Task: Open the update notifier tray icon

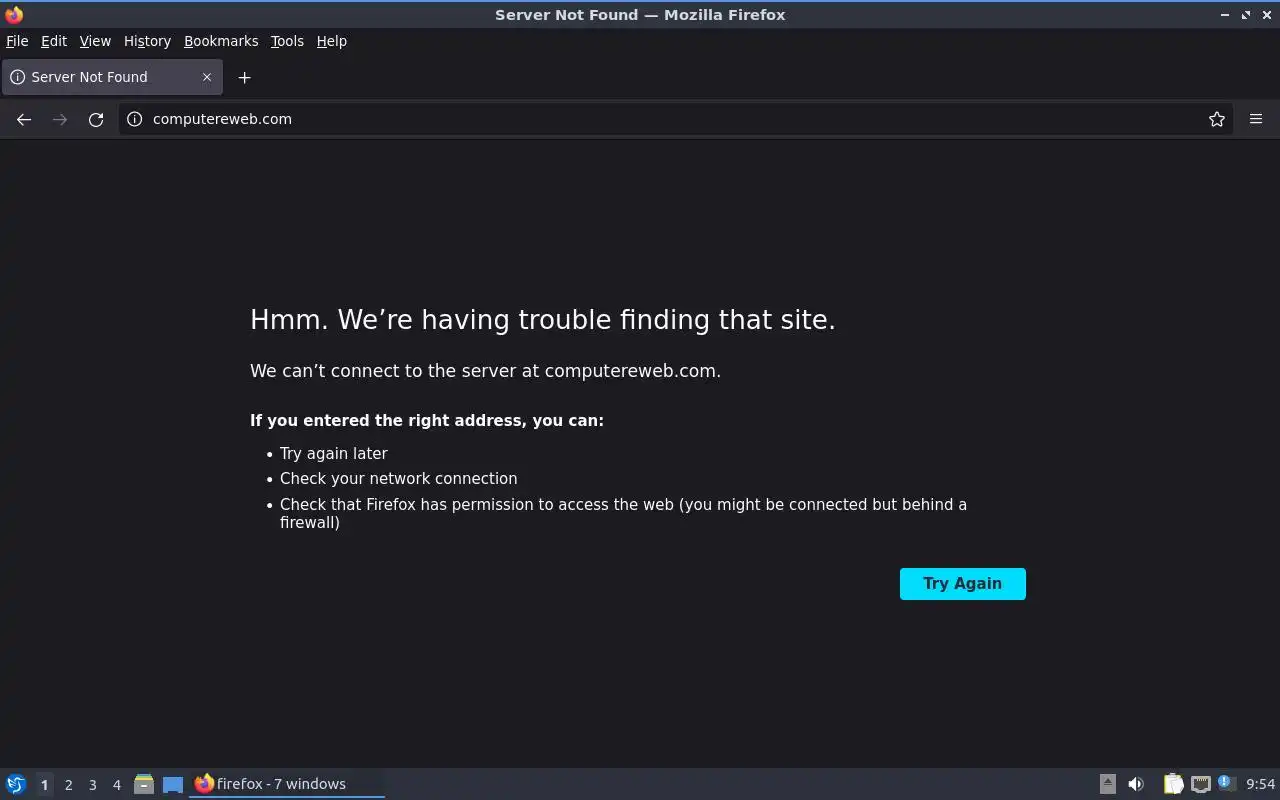Action: 1227,783
